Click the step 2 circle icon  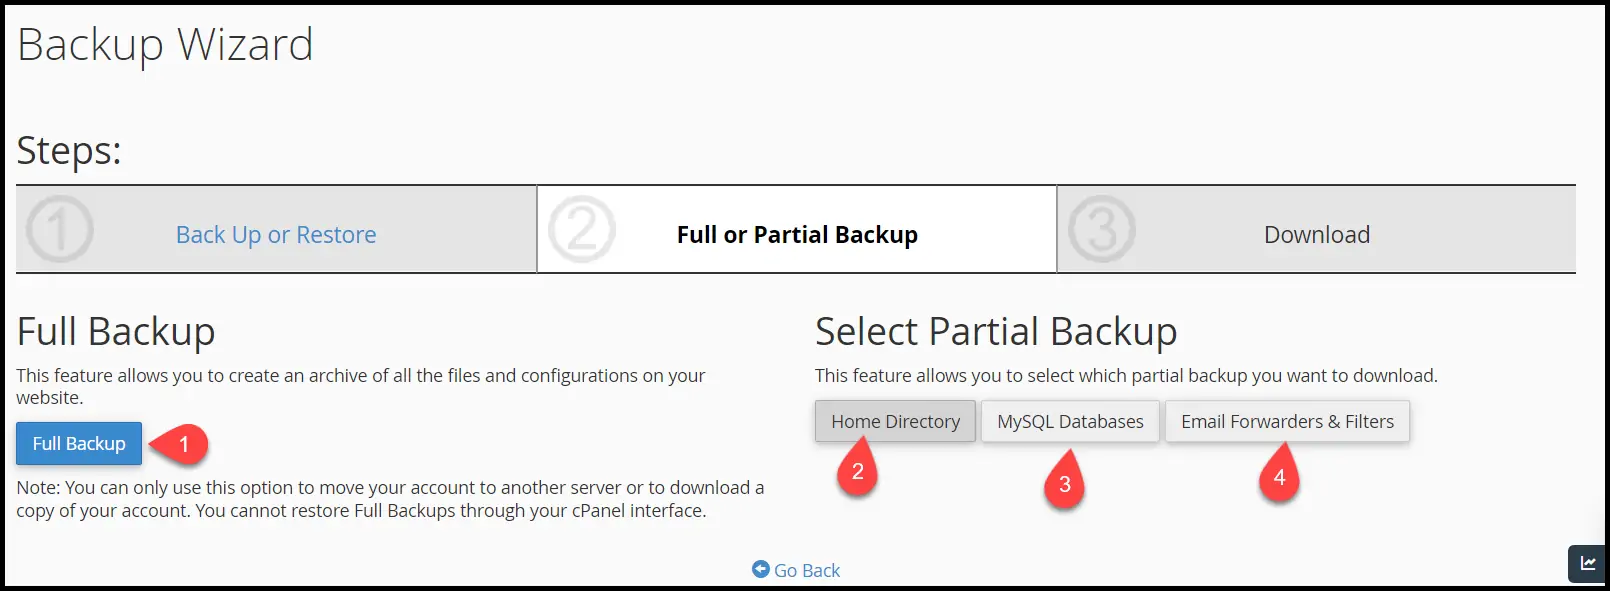[x=582, y=229]
